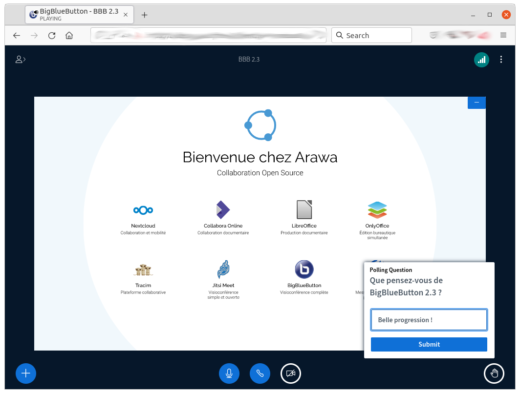520x394 pixels.
Task: Open the blue plus actions menu
Action: (26, 373)
